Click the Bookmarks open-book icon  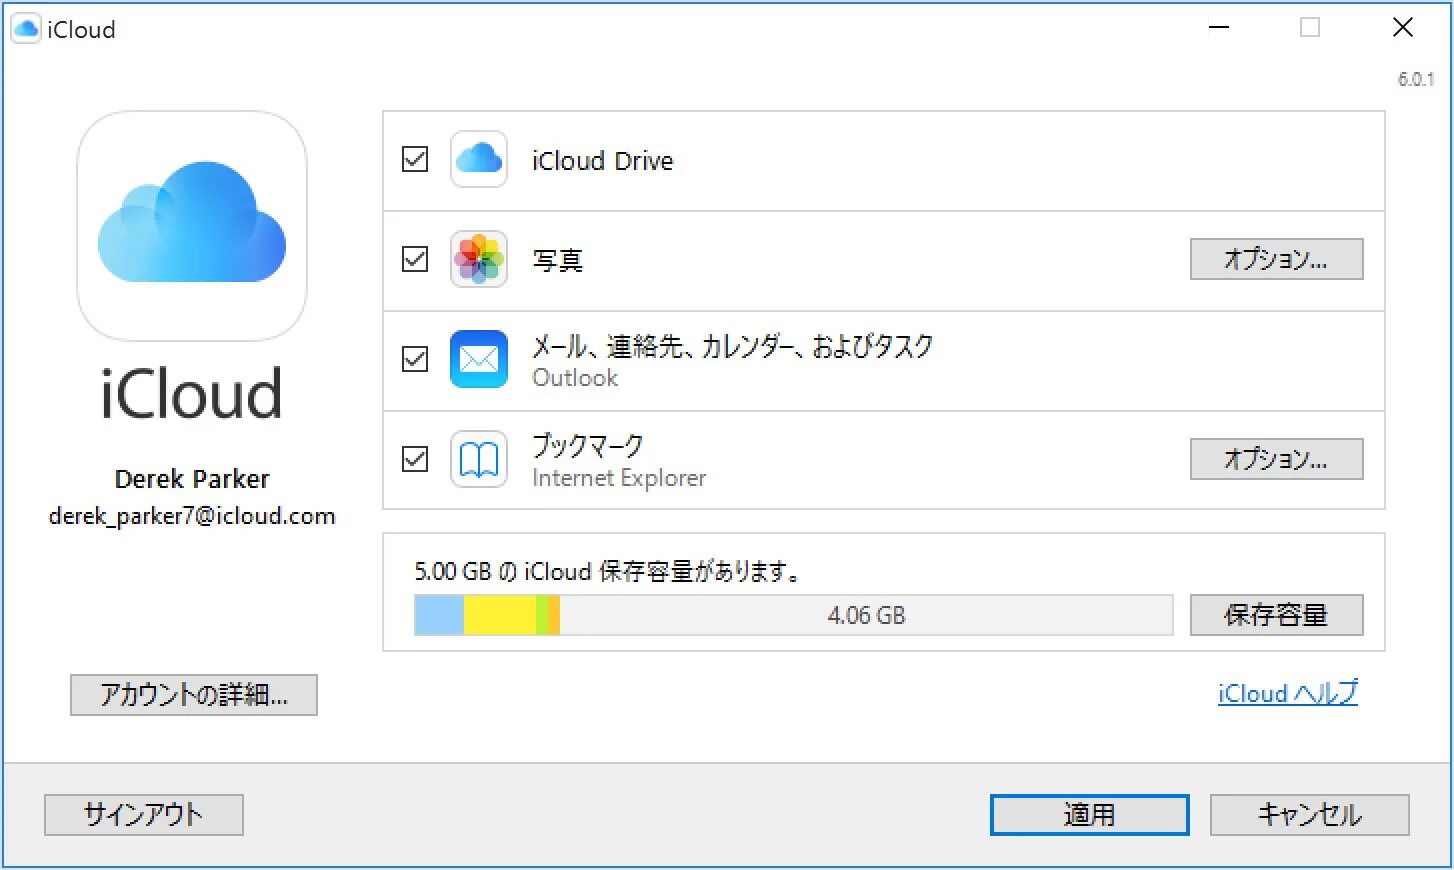click(x=479, y=459)
